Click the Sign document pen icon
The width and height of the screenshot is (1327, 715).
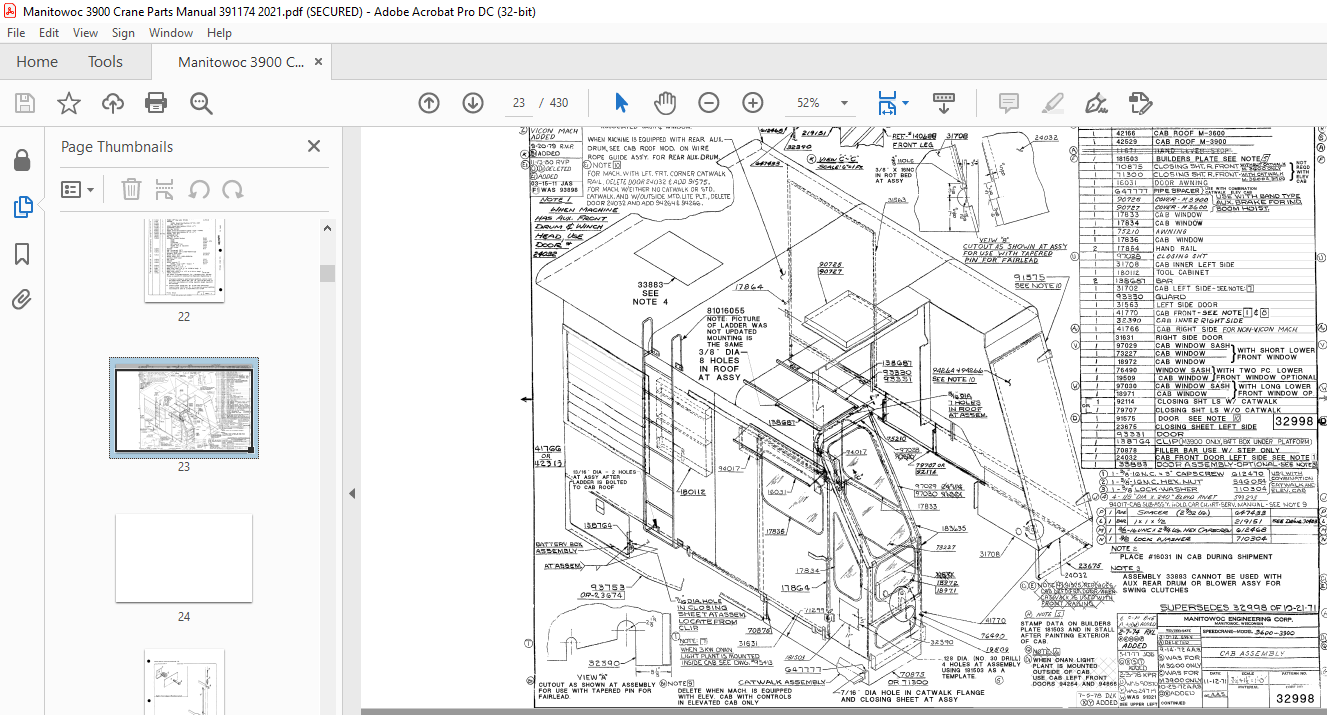(1096, 103)
